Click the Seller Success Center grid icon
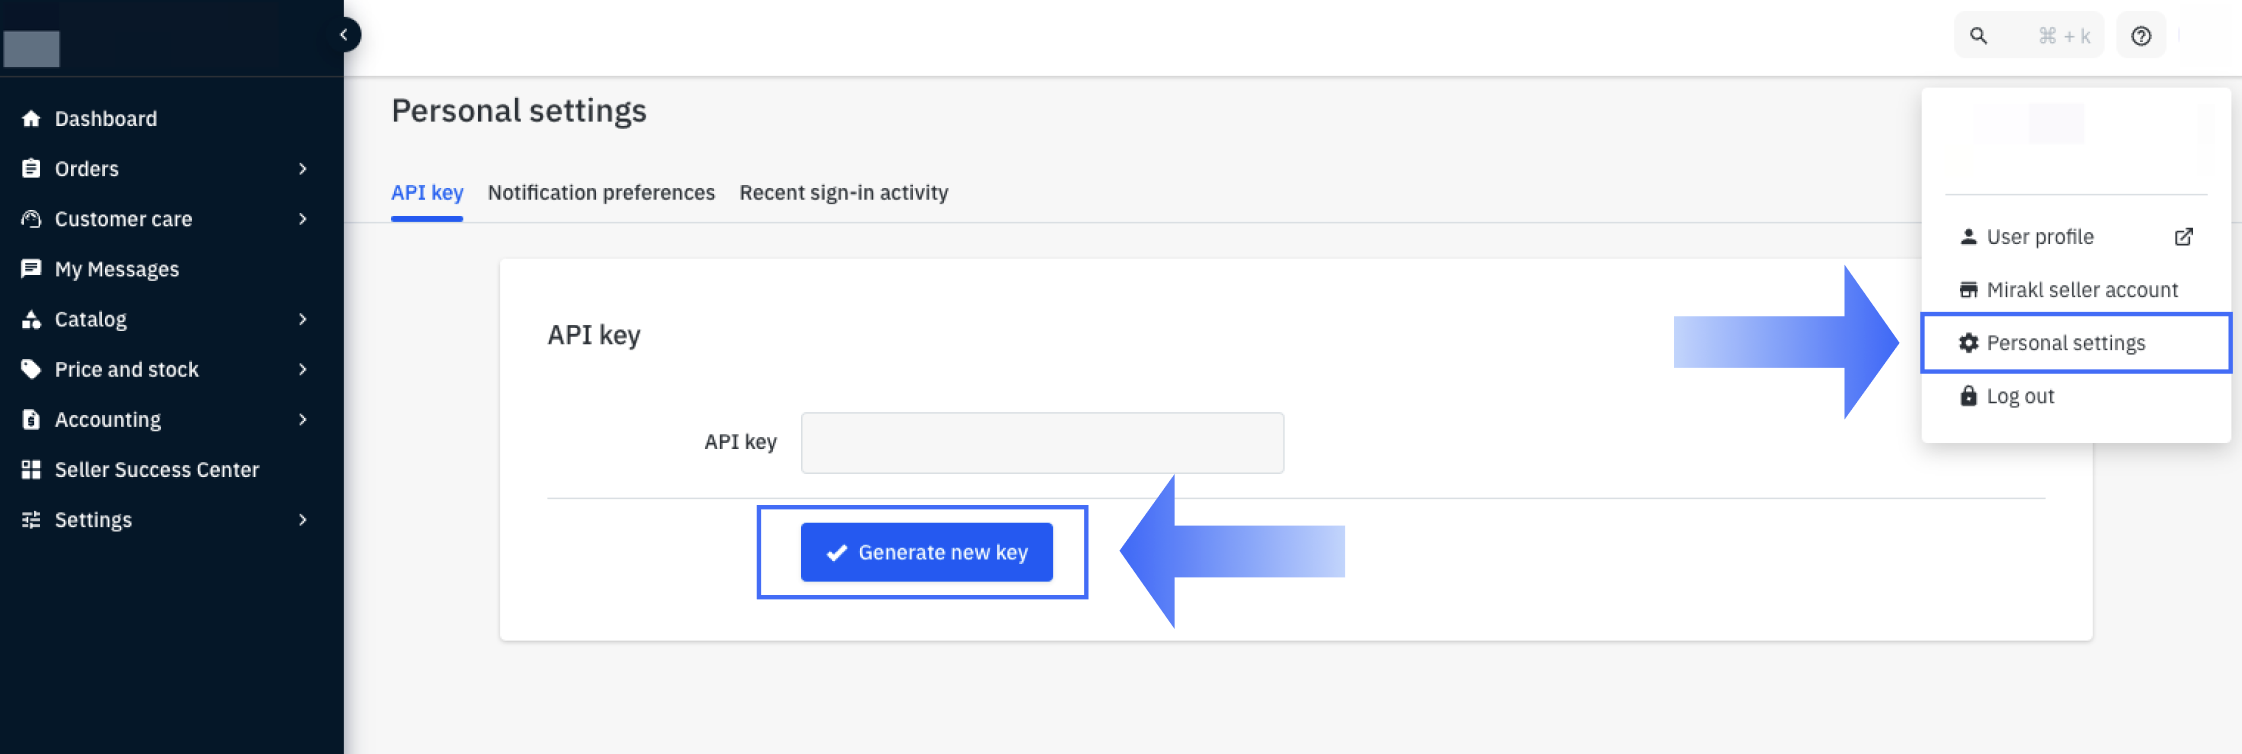Screen dimensions: 2242x754 [31, 470]
